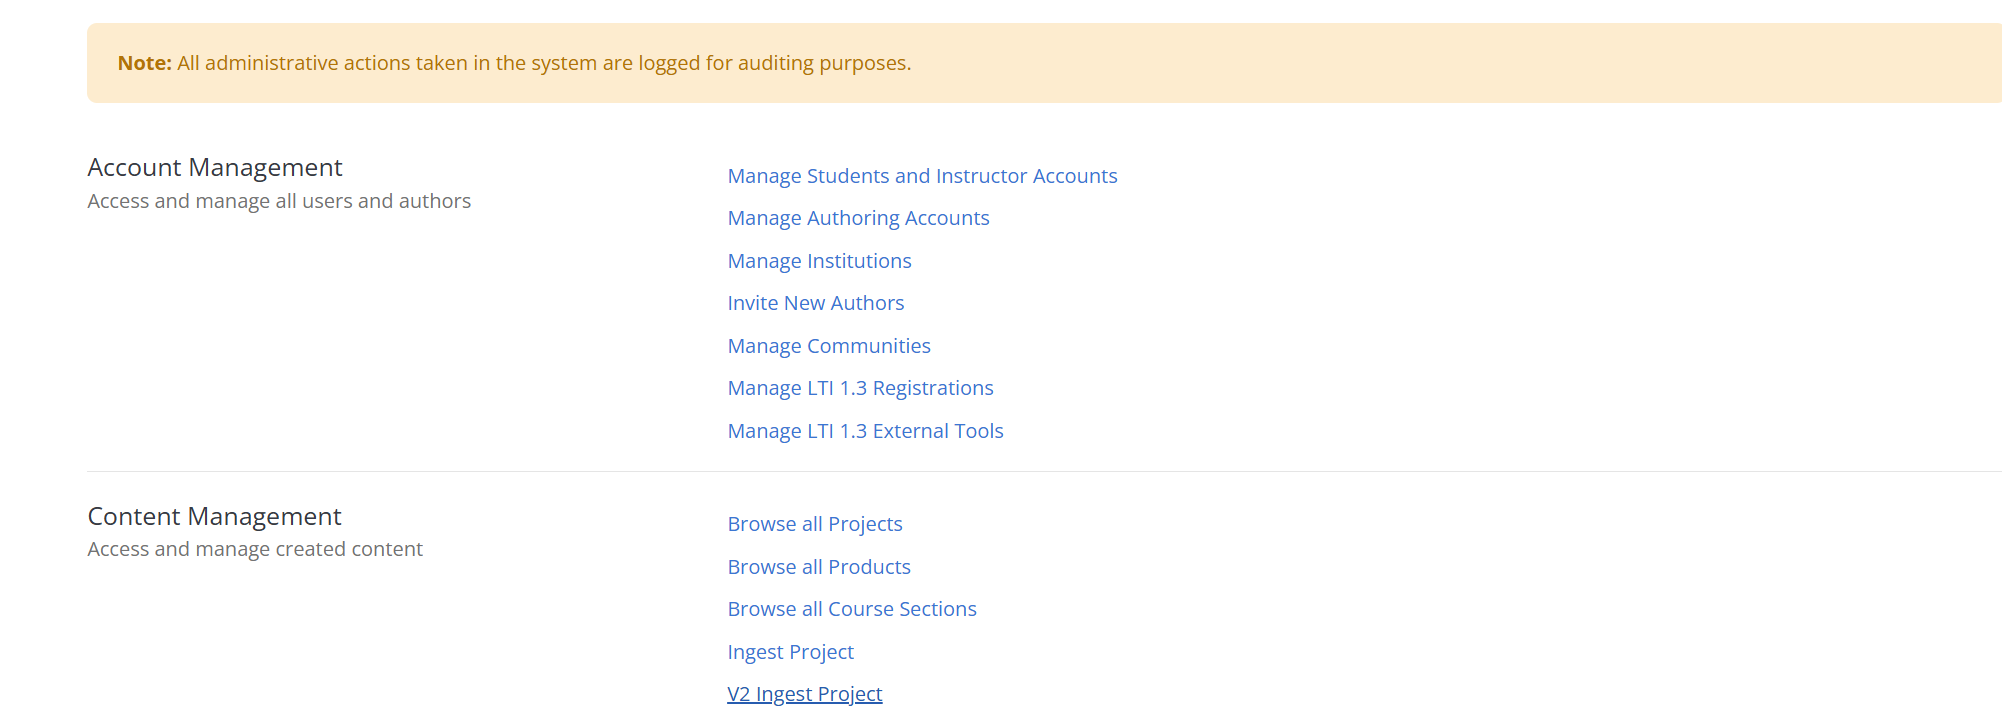The image size is (2002, 717).
Task: Open the V2 Ingest Project link
Action: click(x=804, y=694)
